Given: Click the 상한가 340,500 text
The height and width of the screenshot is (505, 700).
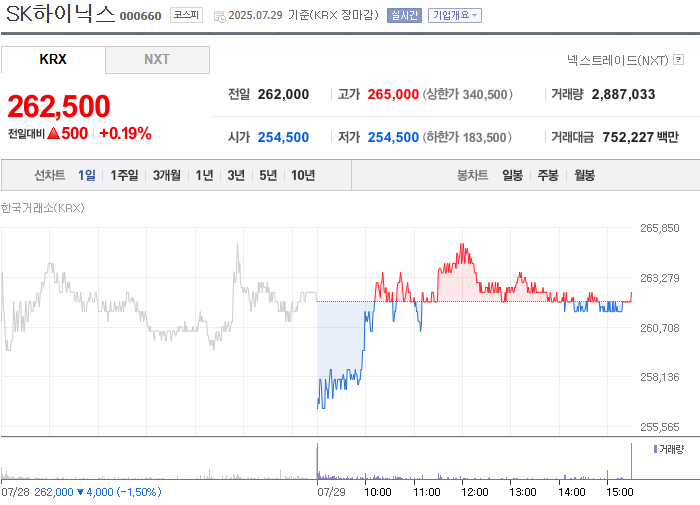Looking at the screenshot, I should pyautogui.click(x=467, y=94).
